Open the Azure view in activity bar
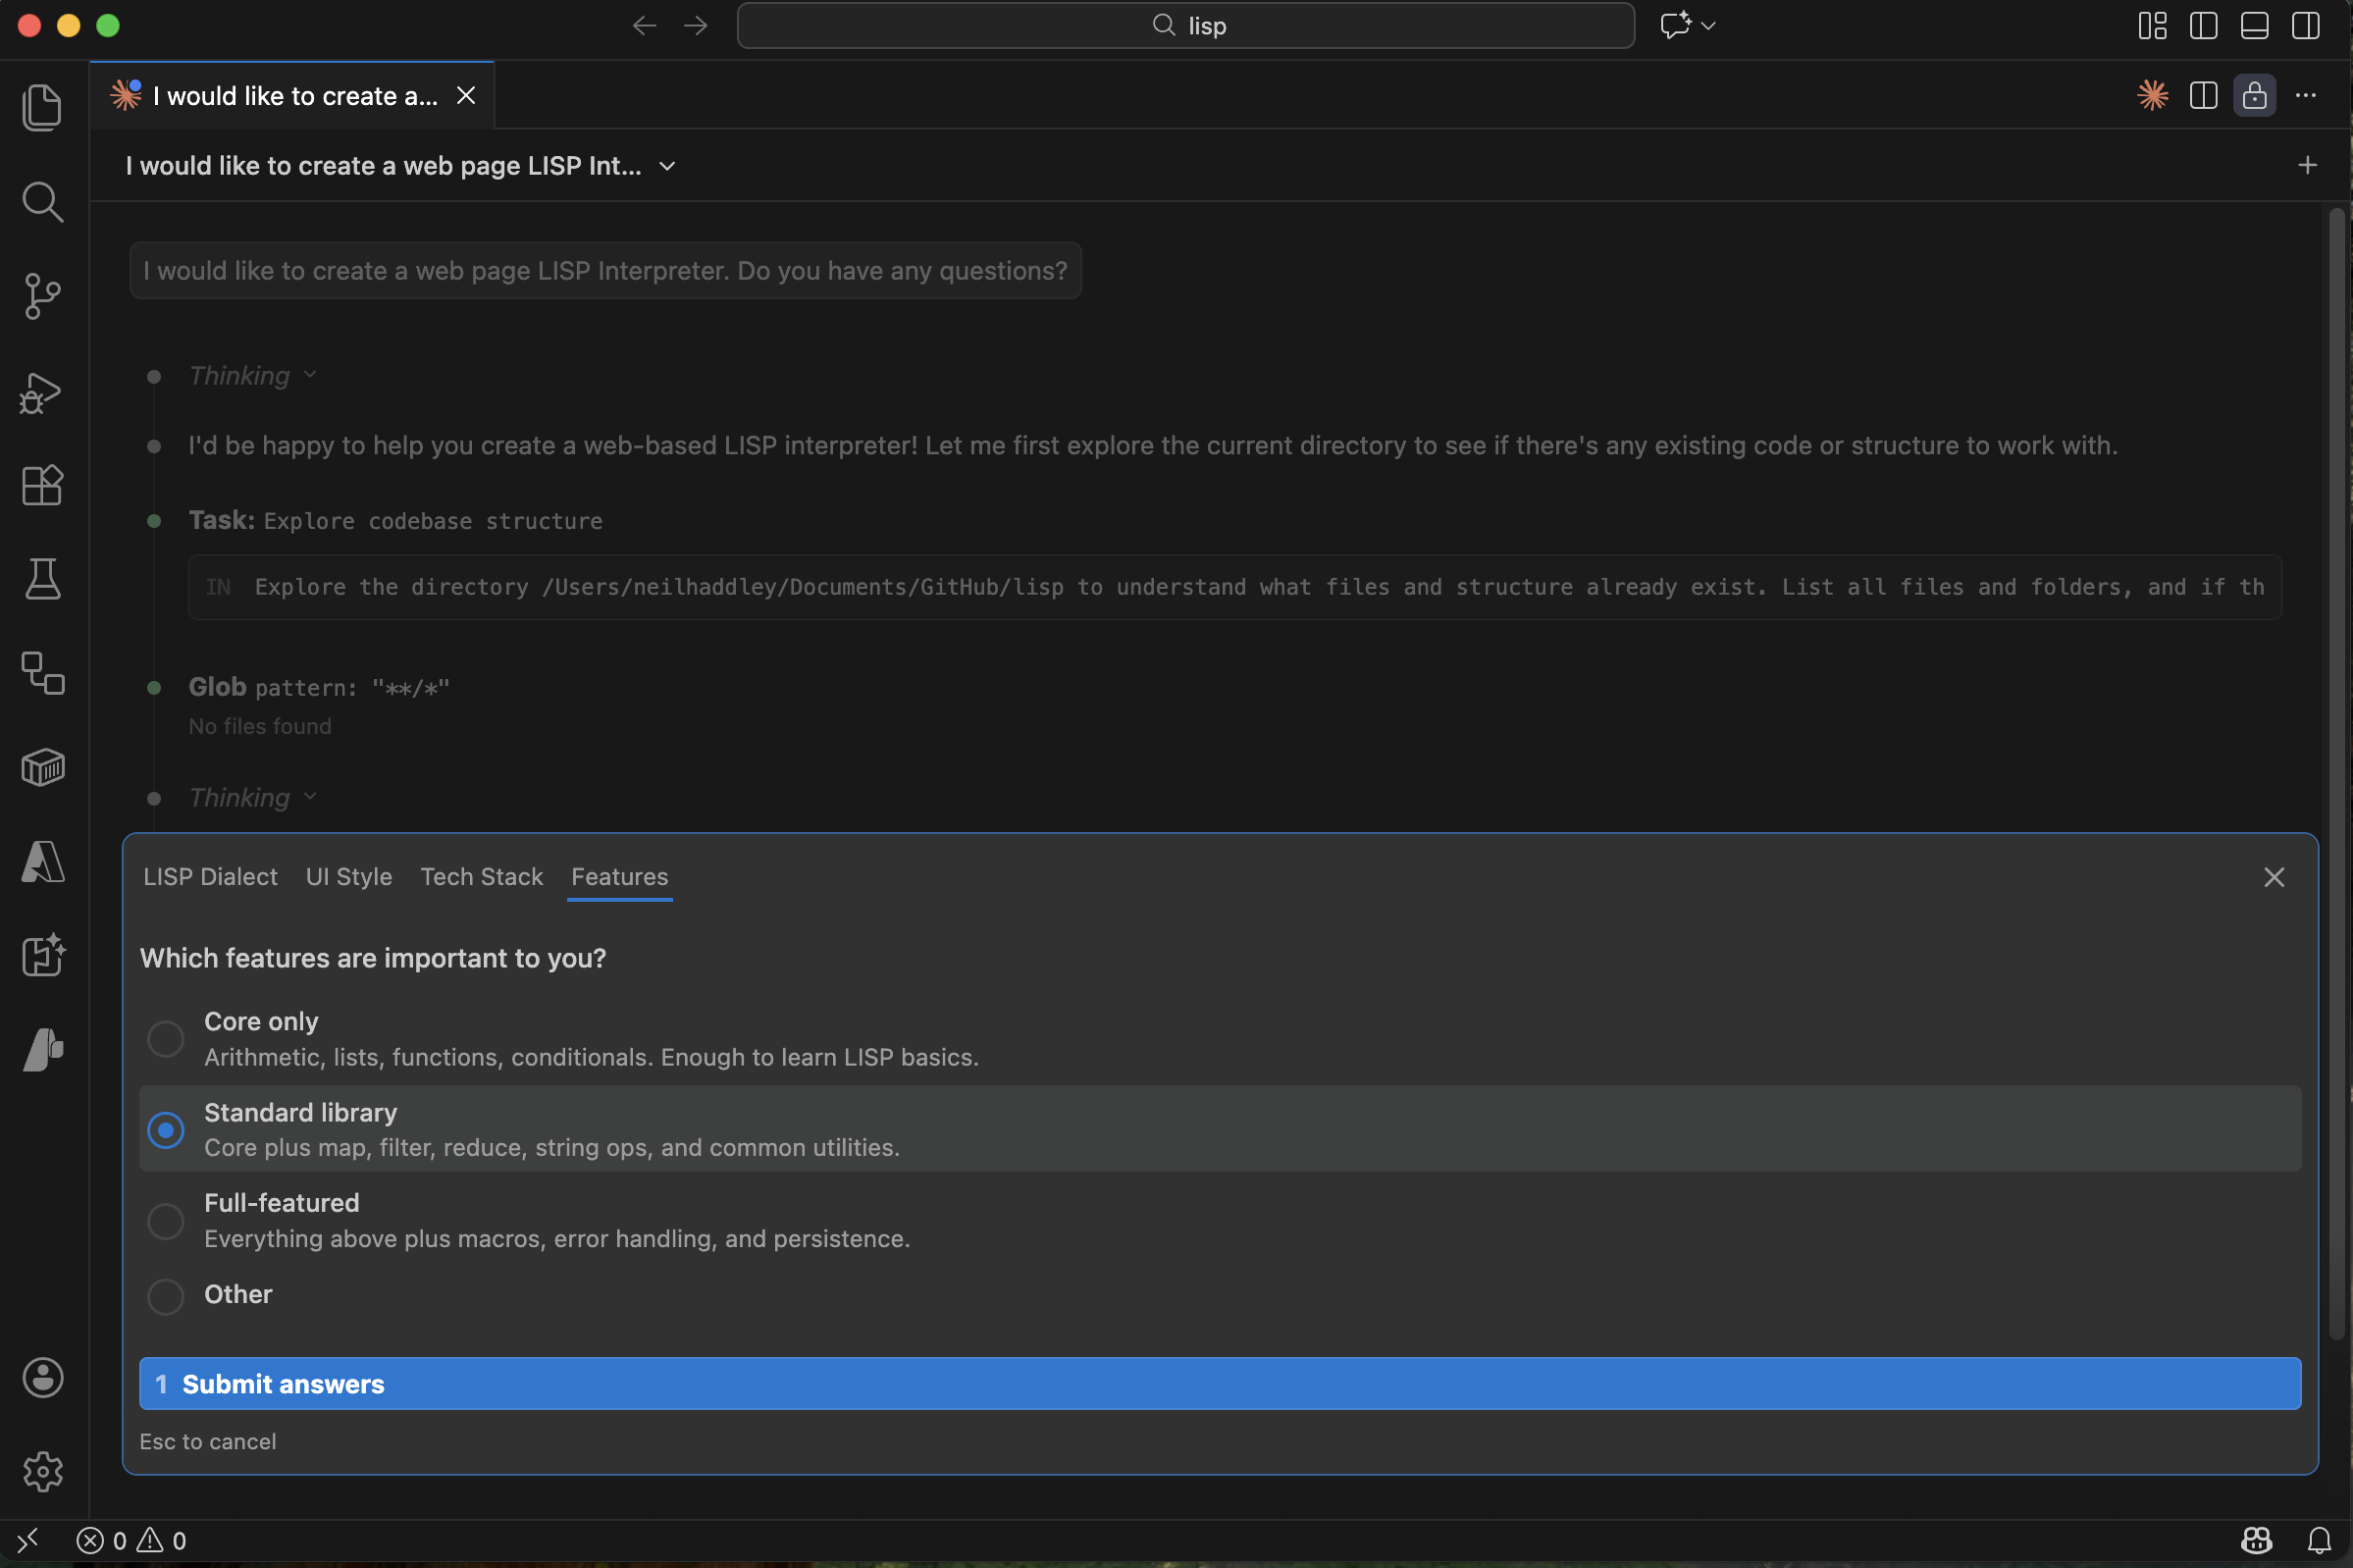 coord(42,862)
